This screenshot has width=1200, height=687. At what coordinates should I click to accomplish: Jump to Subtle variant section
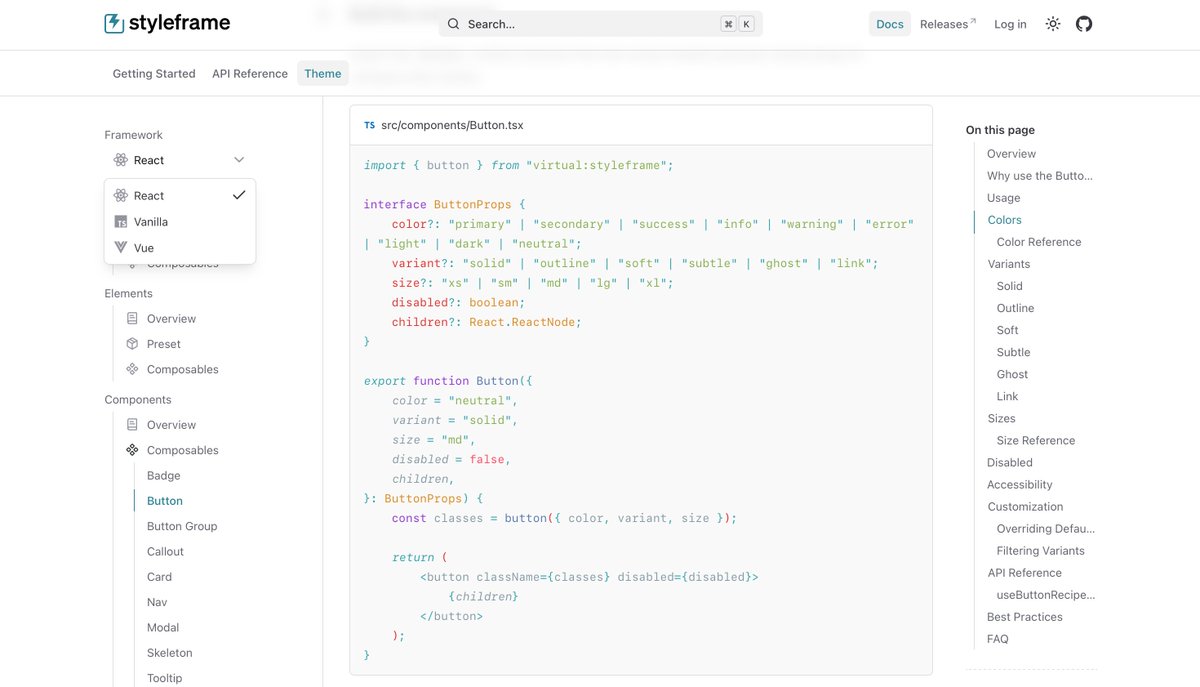tap(1013, 352)
